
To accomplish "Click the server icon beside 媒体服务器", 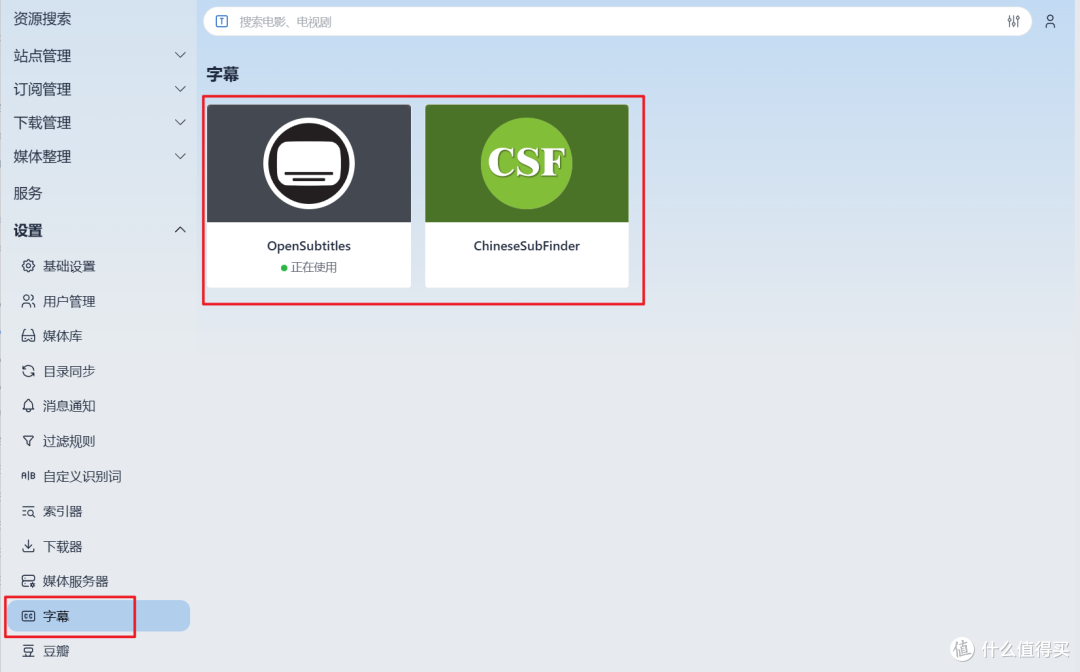I will point(28,581).
